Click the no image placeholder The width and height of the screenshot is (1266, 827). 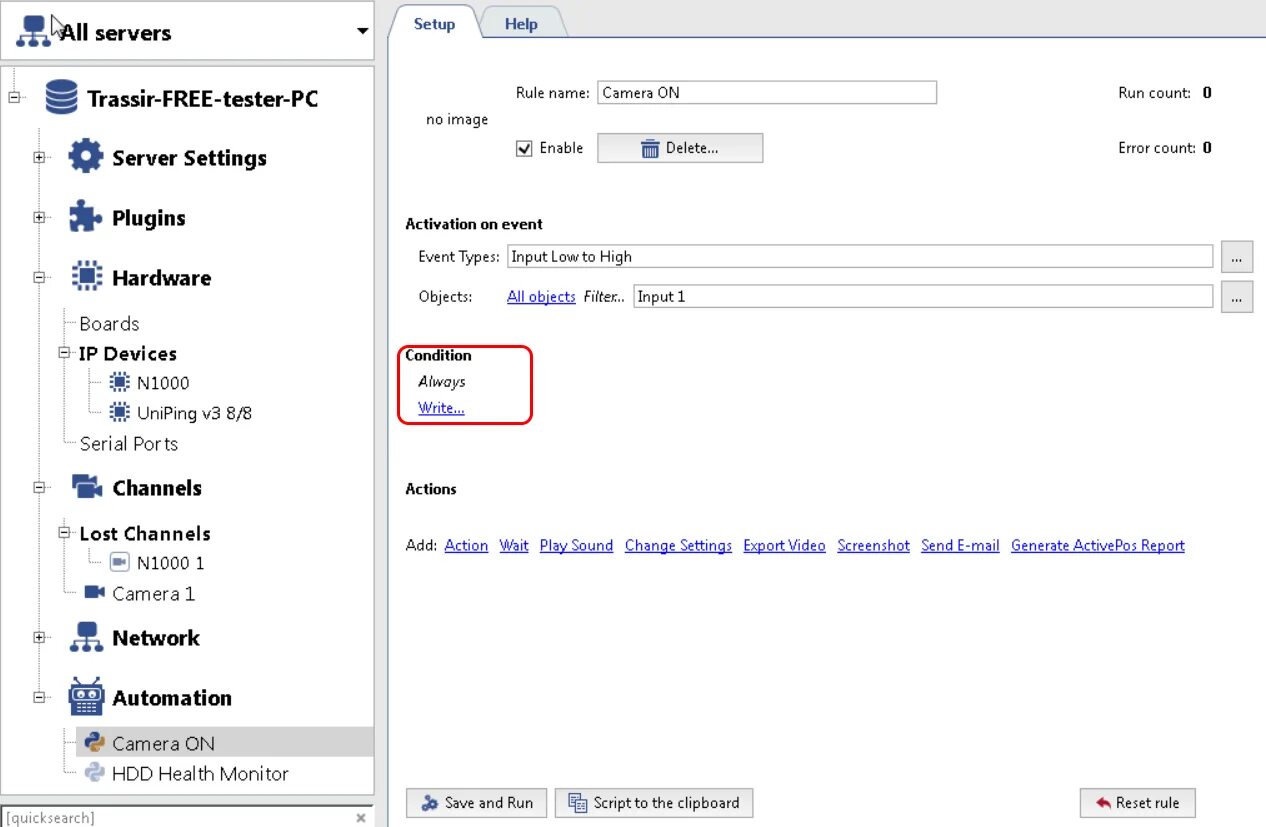tap(457, 120)
